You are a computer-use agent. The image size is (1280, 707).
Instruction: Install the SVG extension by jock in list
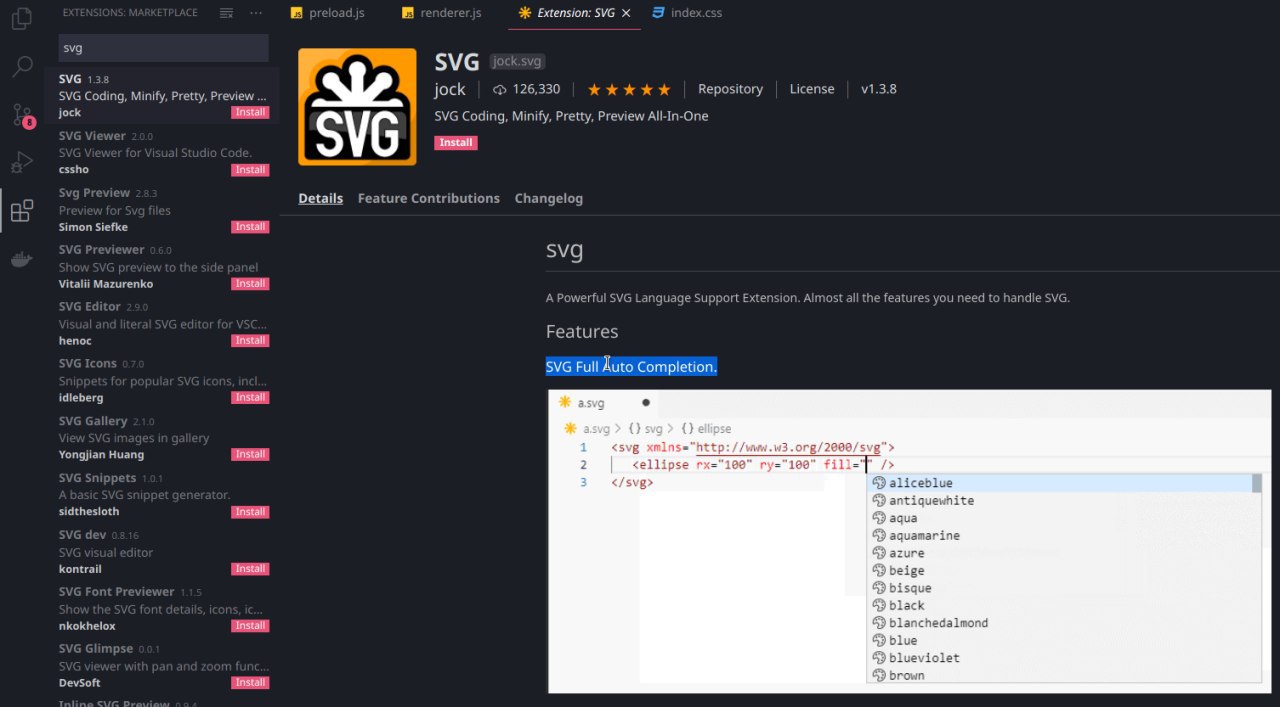(x=250, y=112)
